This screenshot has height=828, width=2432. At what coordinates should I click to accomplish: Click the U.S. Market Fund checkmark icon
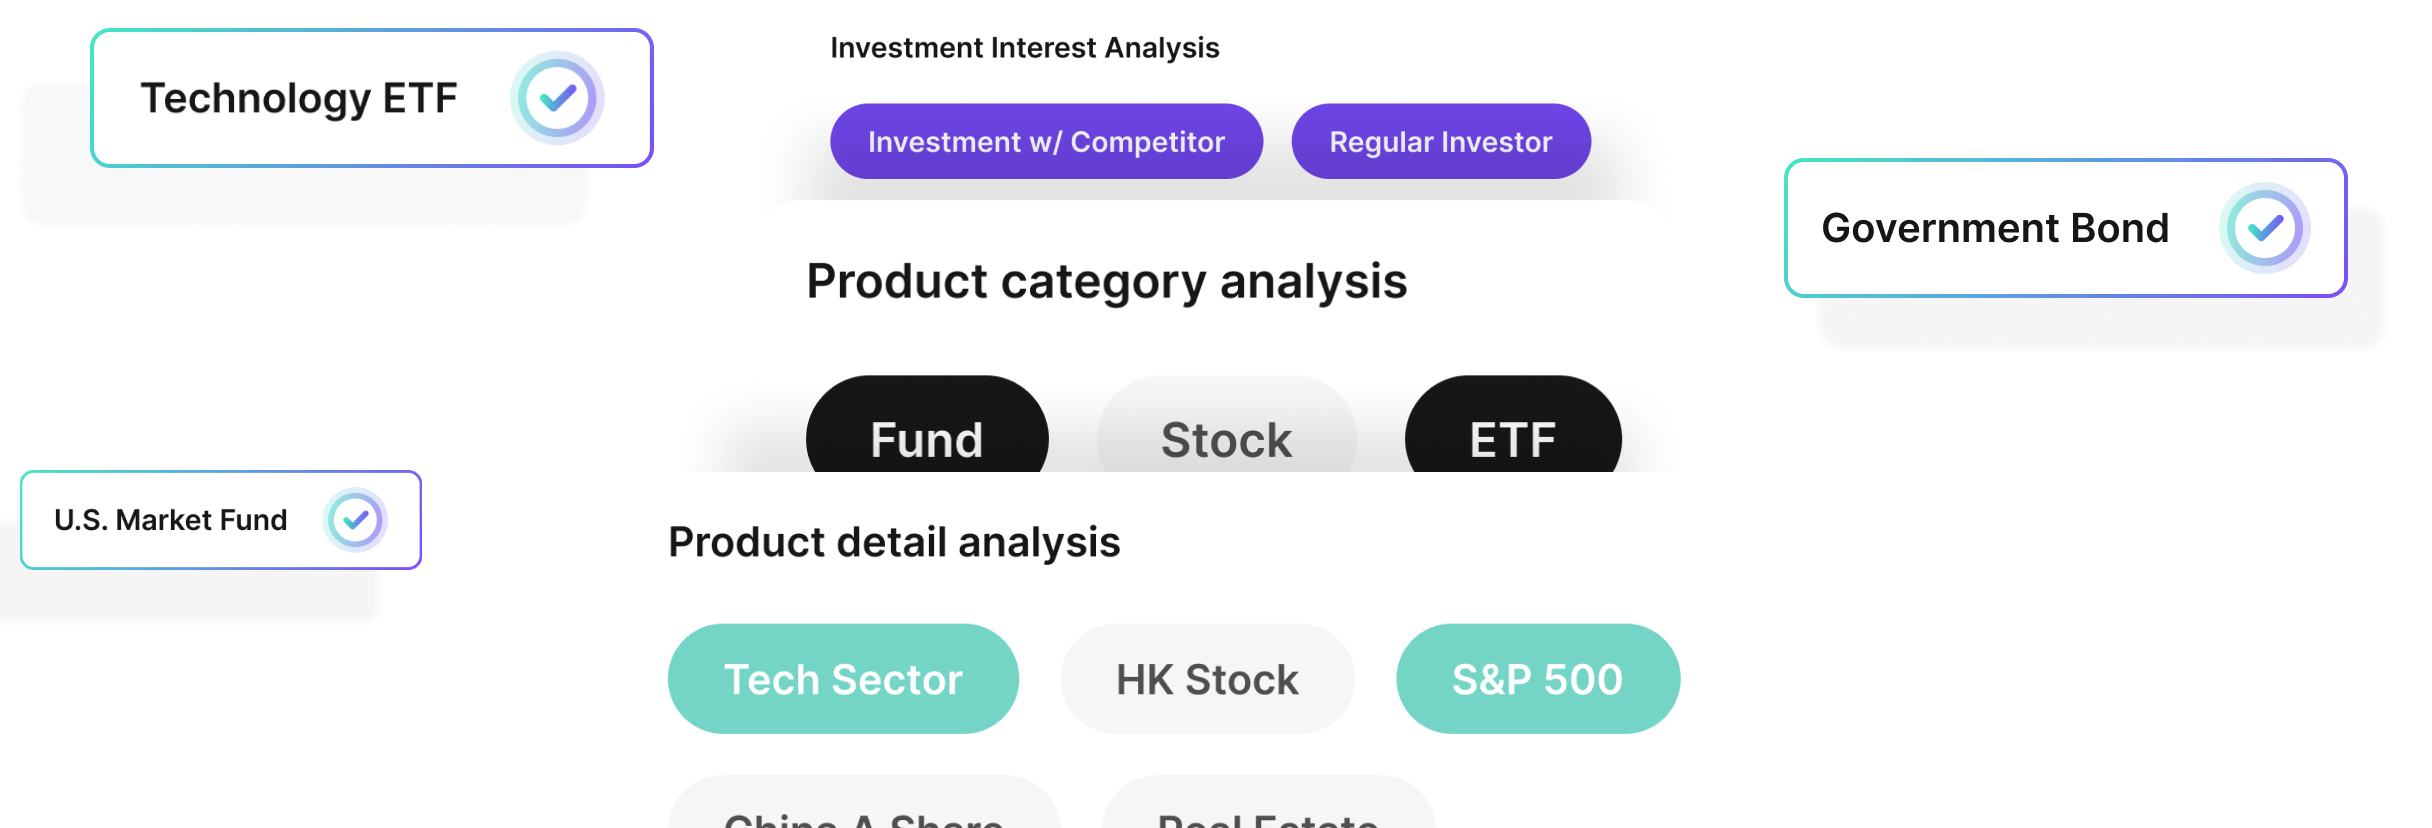355,520
